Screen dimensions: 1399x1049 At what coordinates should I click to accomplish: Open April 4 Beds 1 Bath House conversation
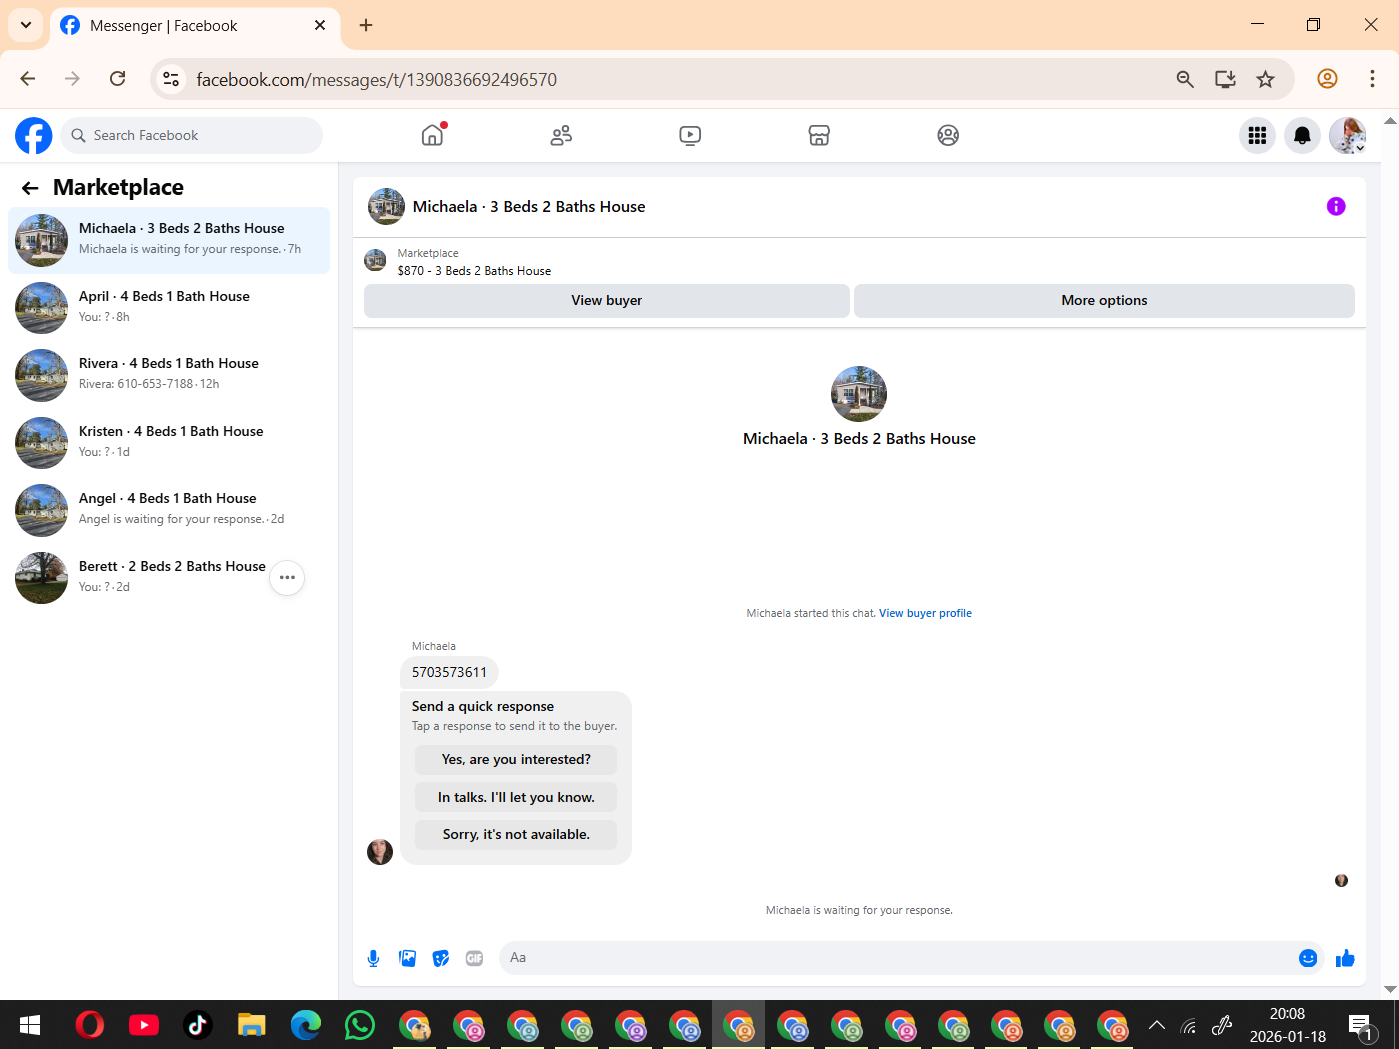coord(169,307)
